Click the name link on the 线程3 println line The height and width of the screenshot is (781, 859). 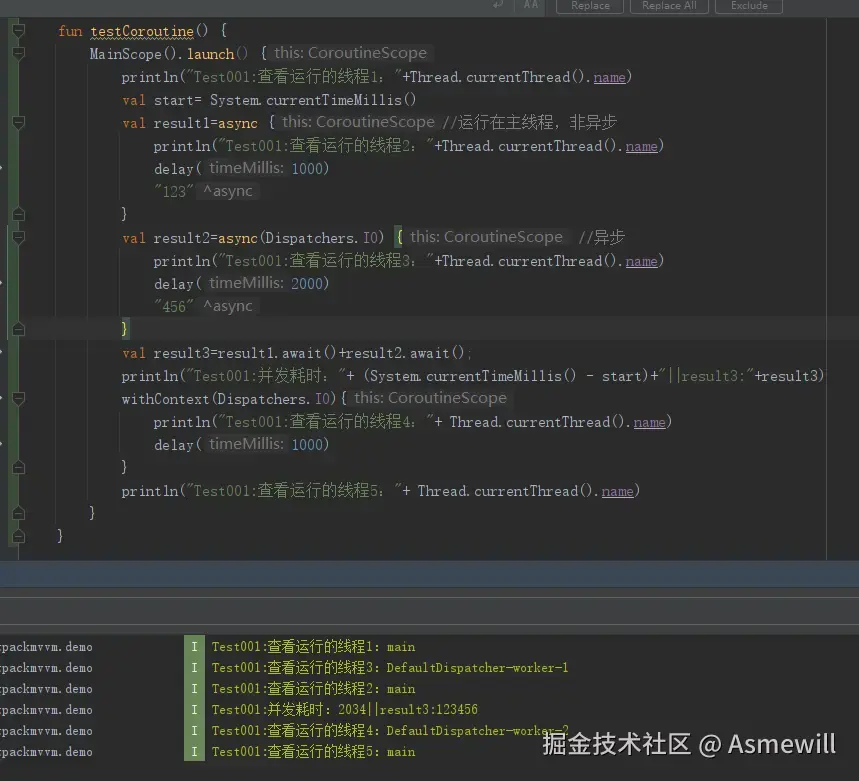[x=642, y=261]
